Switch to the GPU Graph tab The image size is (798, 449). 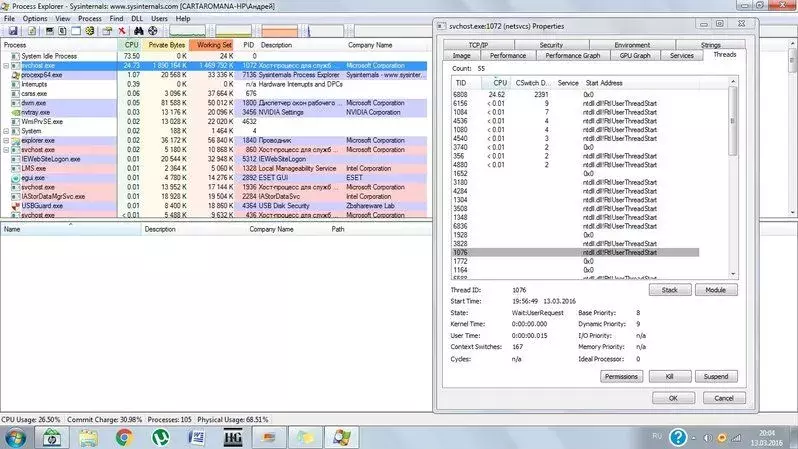(635, 55)
